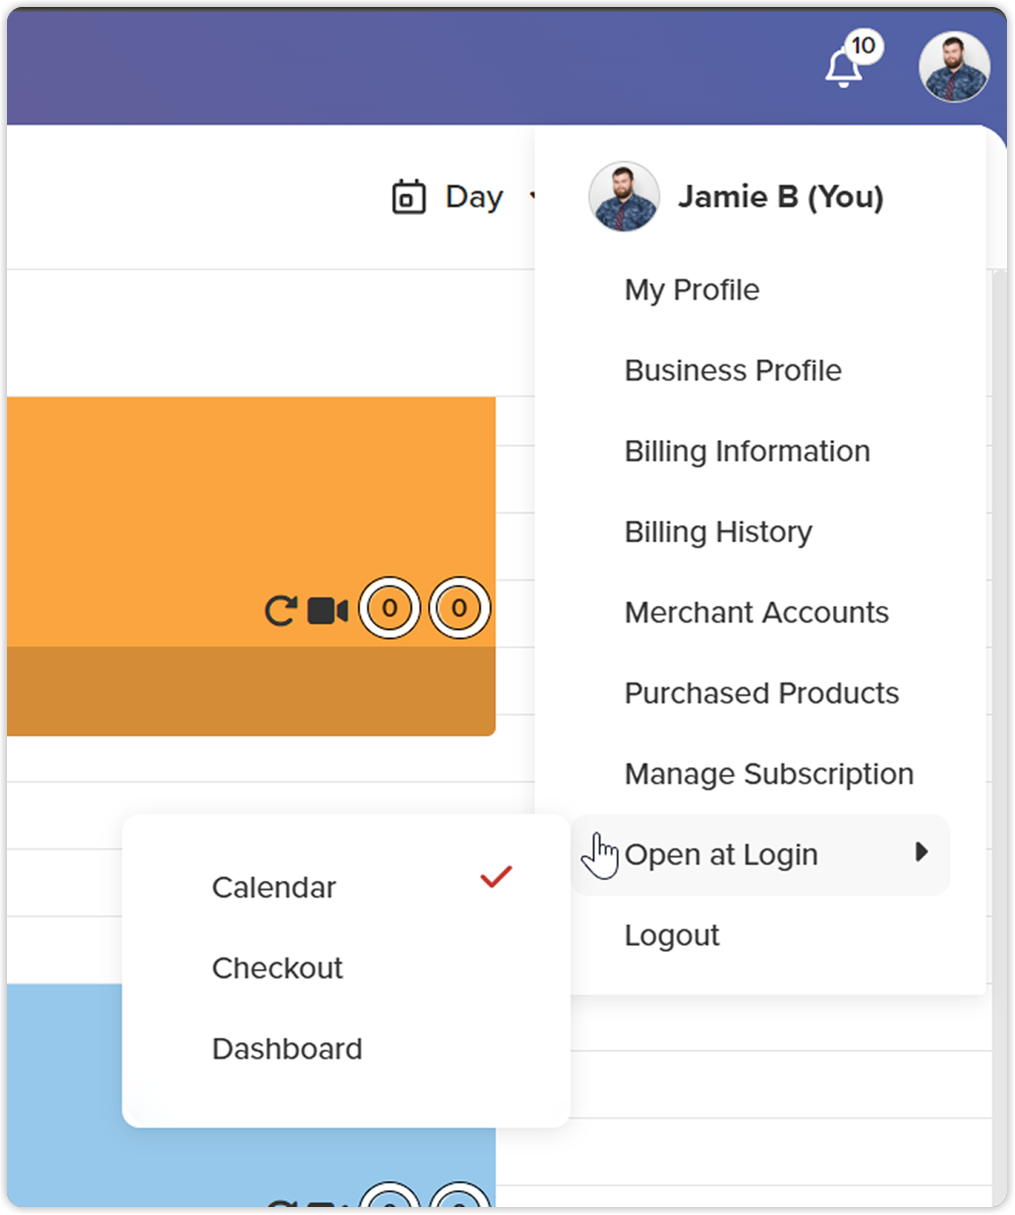Click the second zero coin icon on orange appointment
This screenshot has height=1215, width=1015.
click(x=459, y=607)
